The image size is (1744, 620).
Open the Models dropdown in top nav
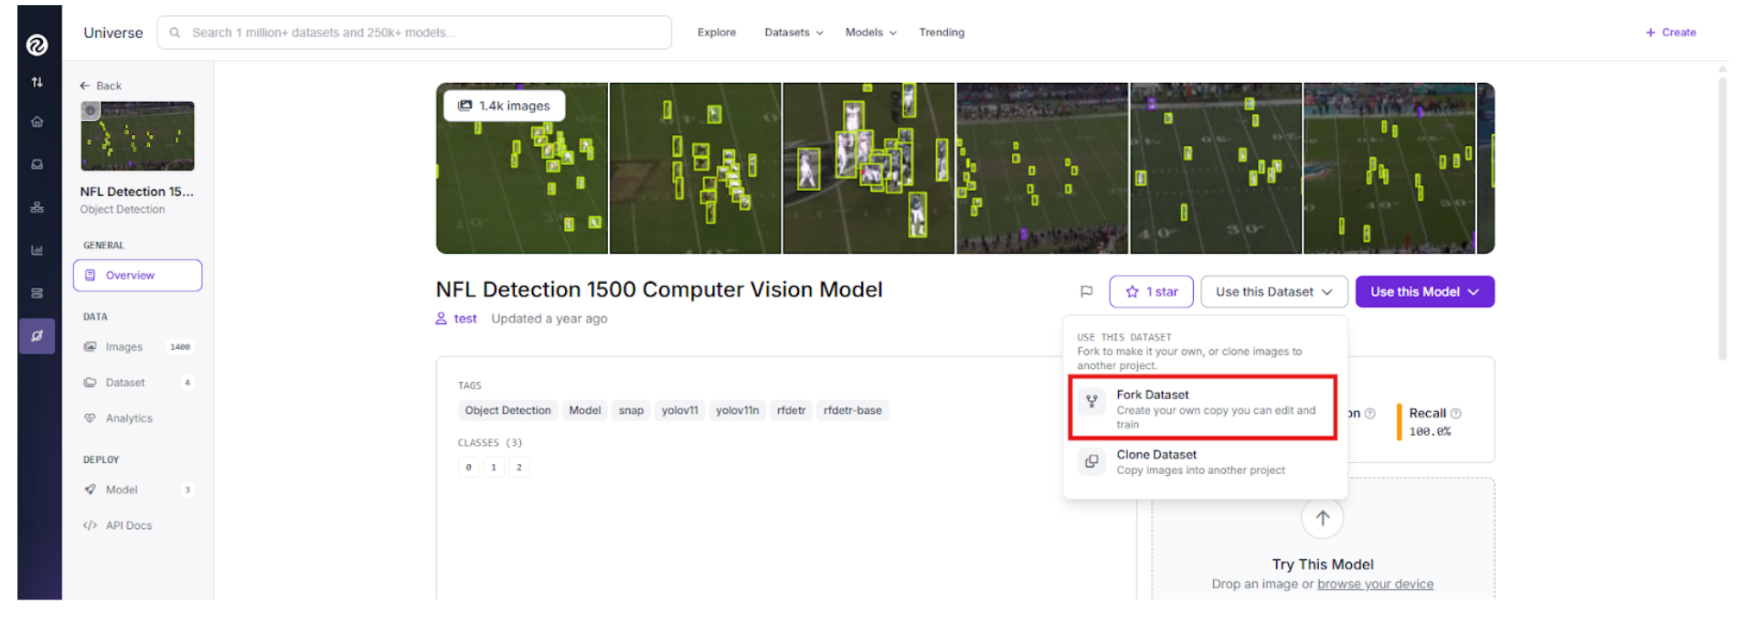pyautogui.click(x=870, y=33)
